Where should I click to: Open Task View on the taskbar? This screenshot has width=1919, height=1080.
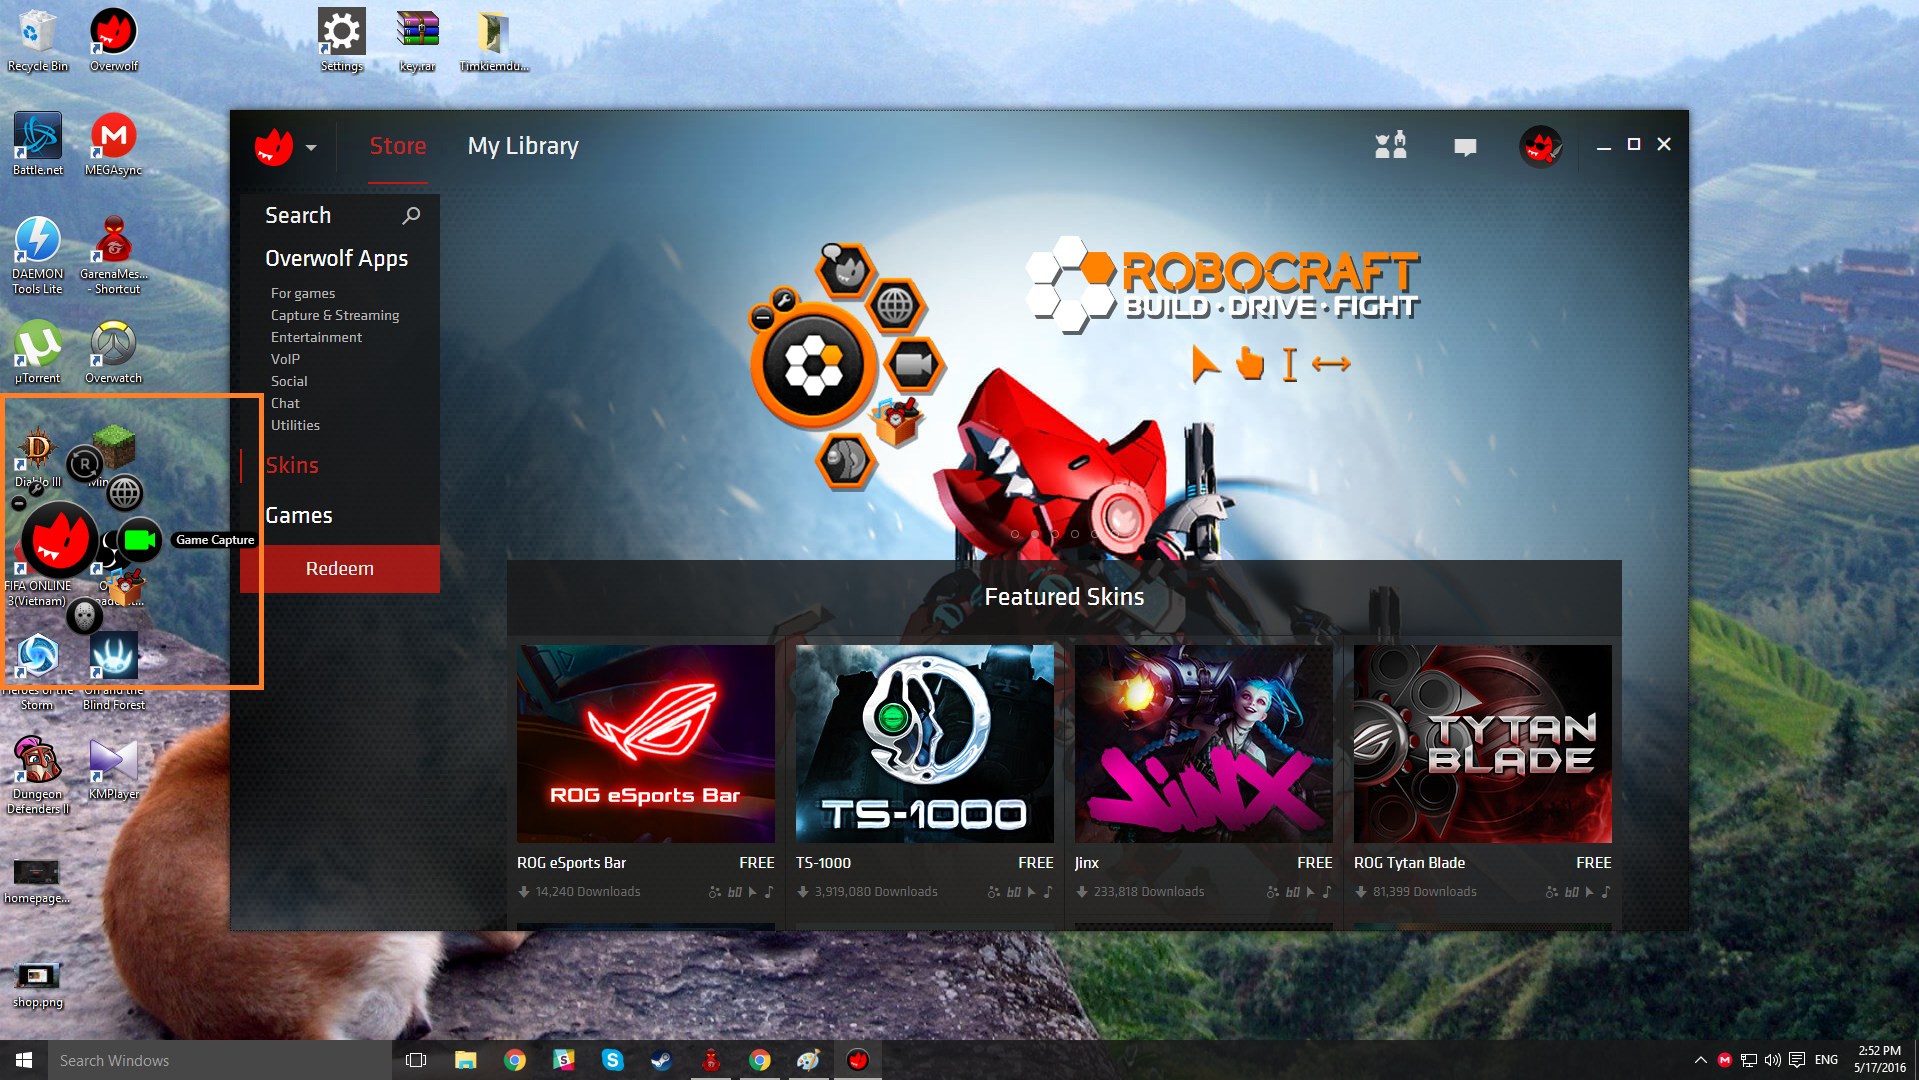(x=416, y=1060)
